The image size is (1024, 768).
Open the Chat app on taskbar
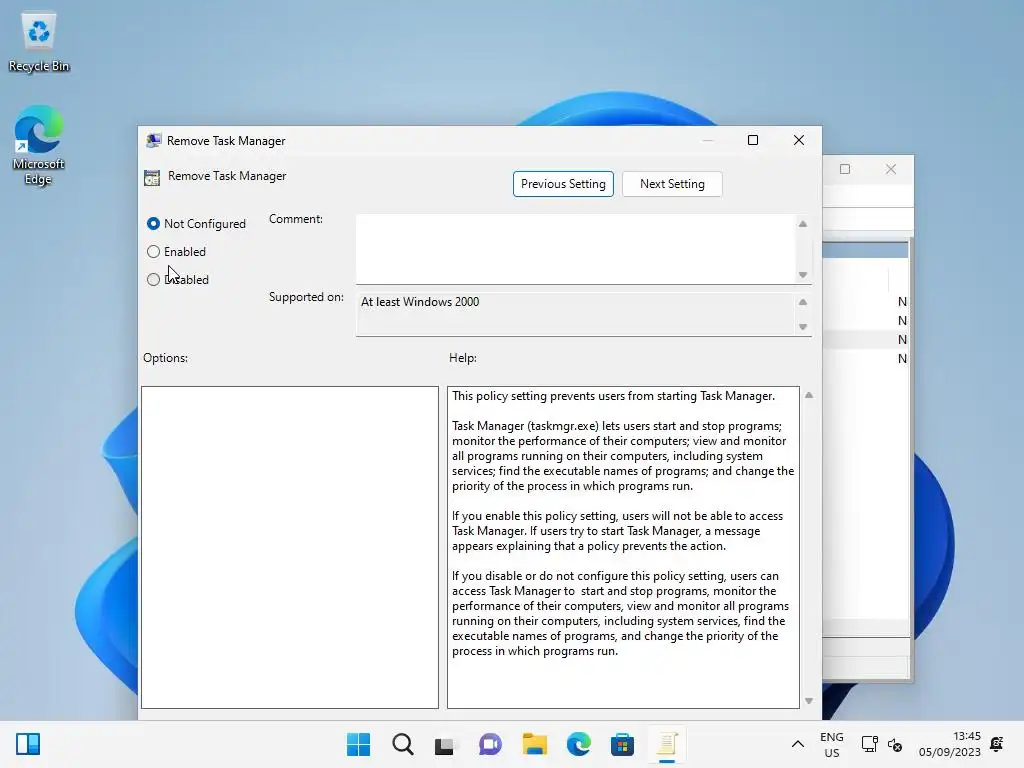490,744
